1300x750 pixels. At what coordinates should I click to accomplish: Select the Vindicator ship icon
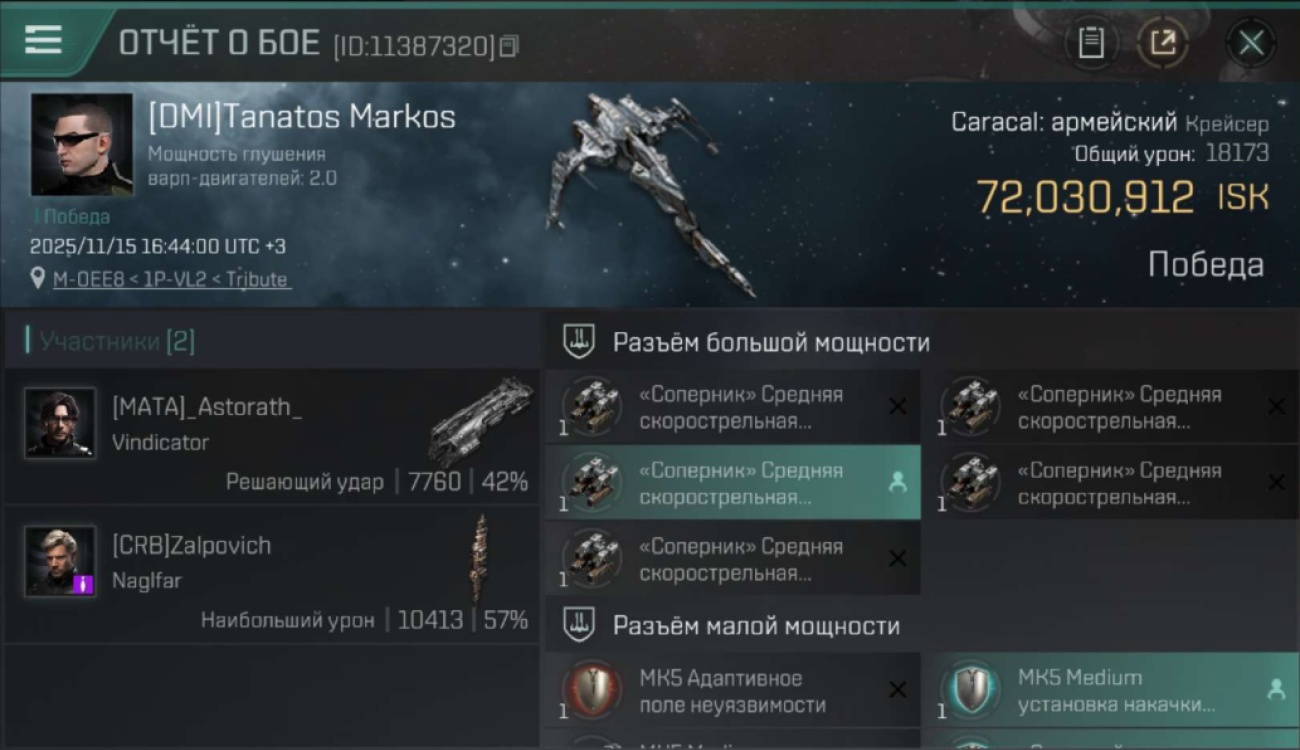click(x=482, y=420)
